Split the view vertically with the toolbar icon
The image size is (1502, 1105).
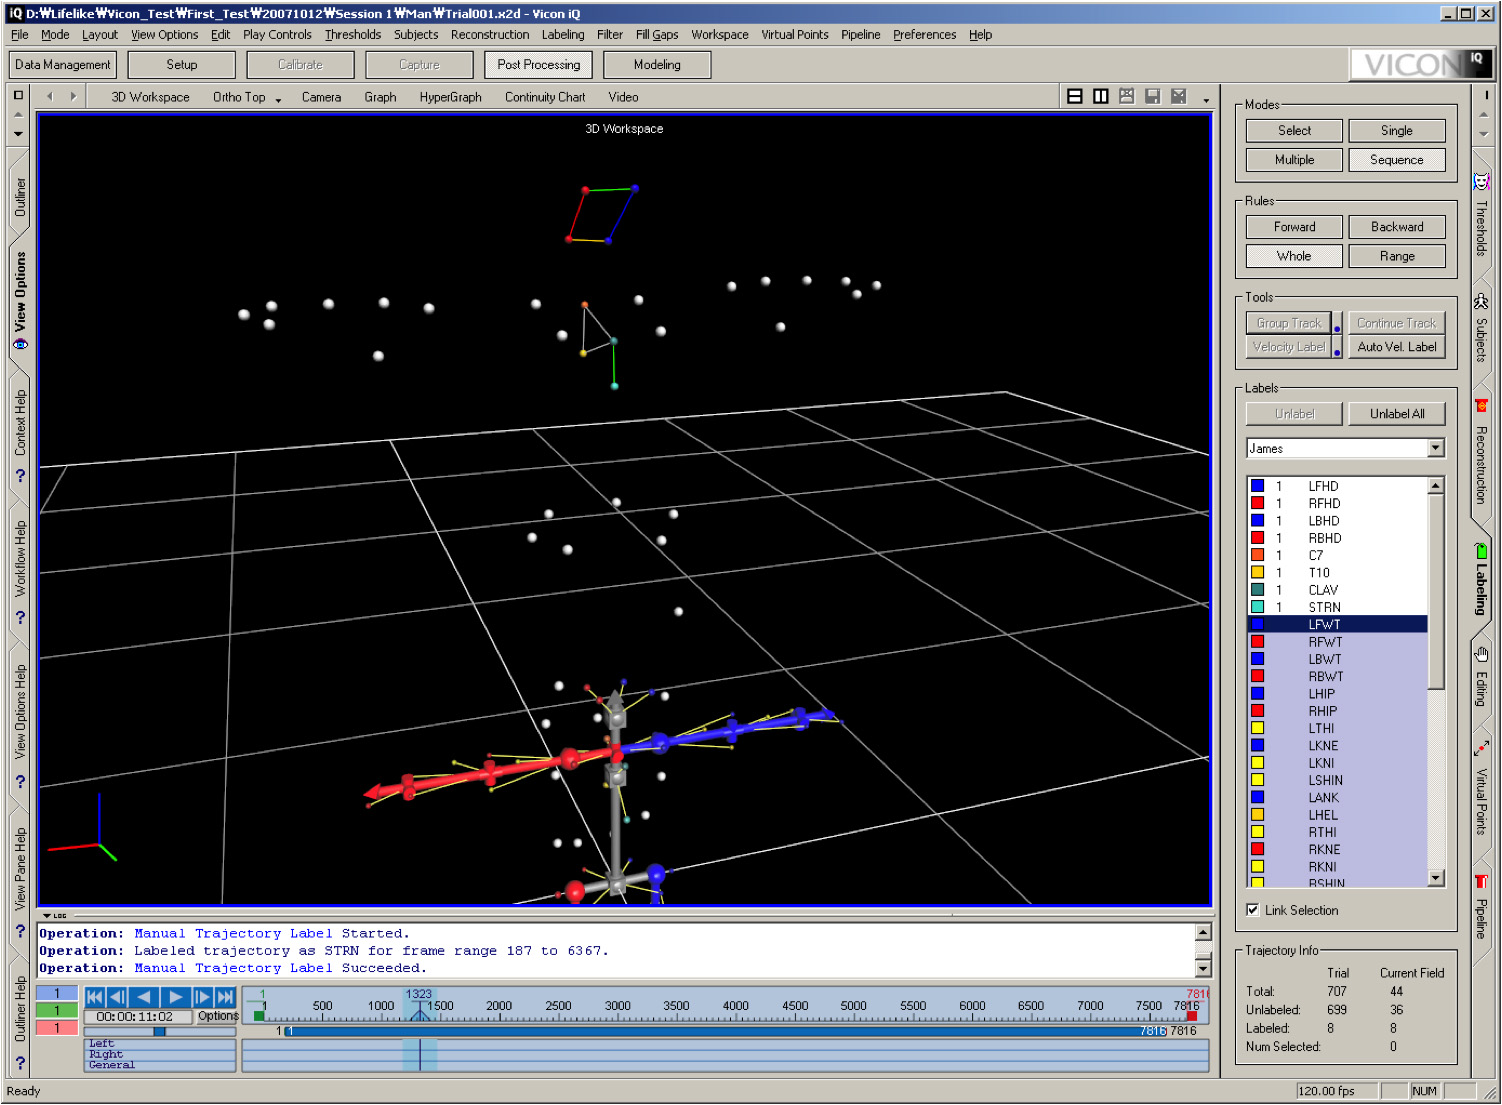click(1101, 97)
